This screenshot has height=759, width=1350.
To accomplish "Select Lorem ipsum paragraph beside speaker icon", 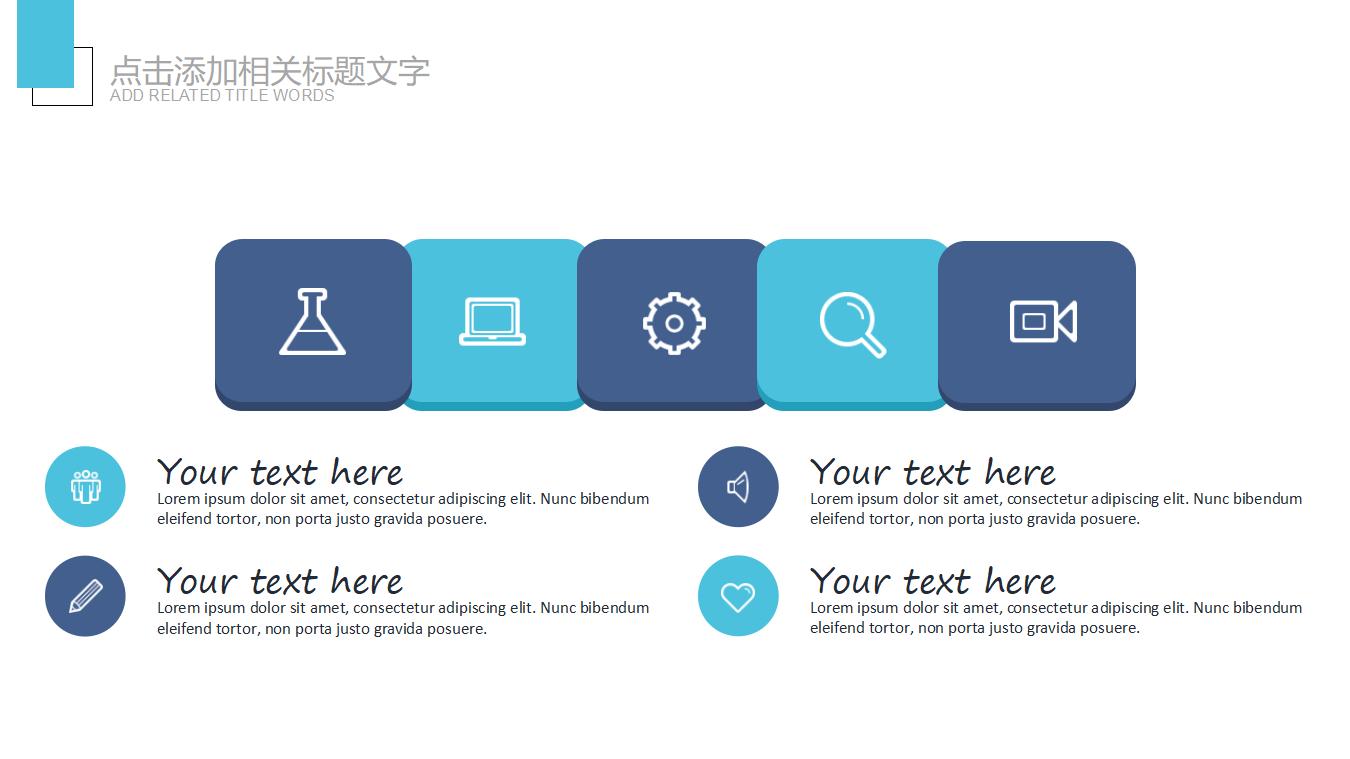I will click(x=1056, y=509).
